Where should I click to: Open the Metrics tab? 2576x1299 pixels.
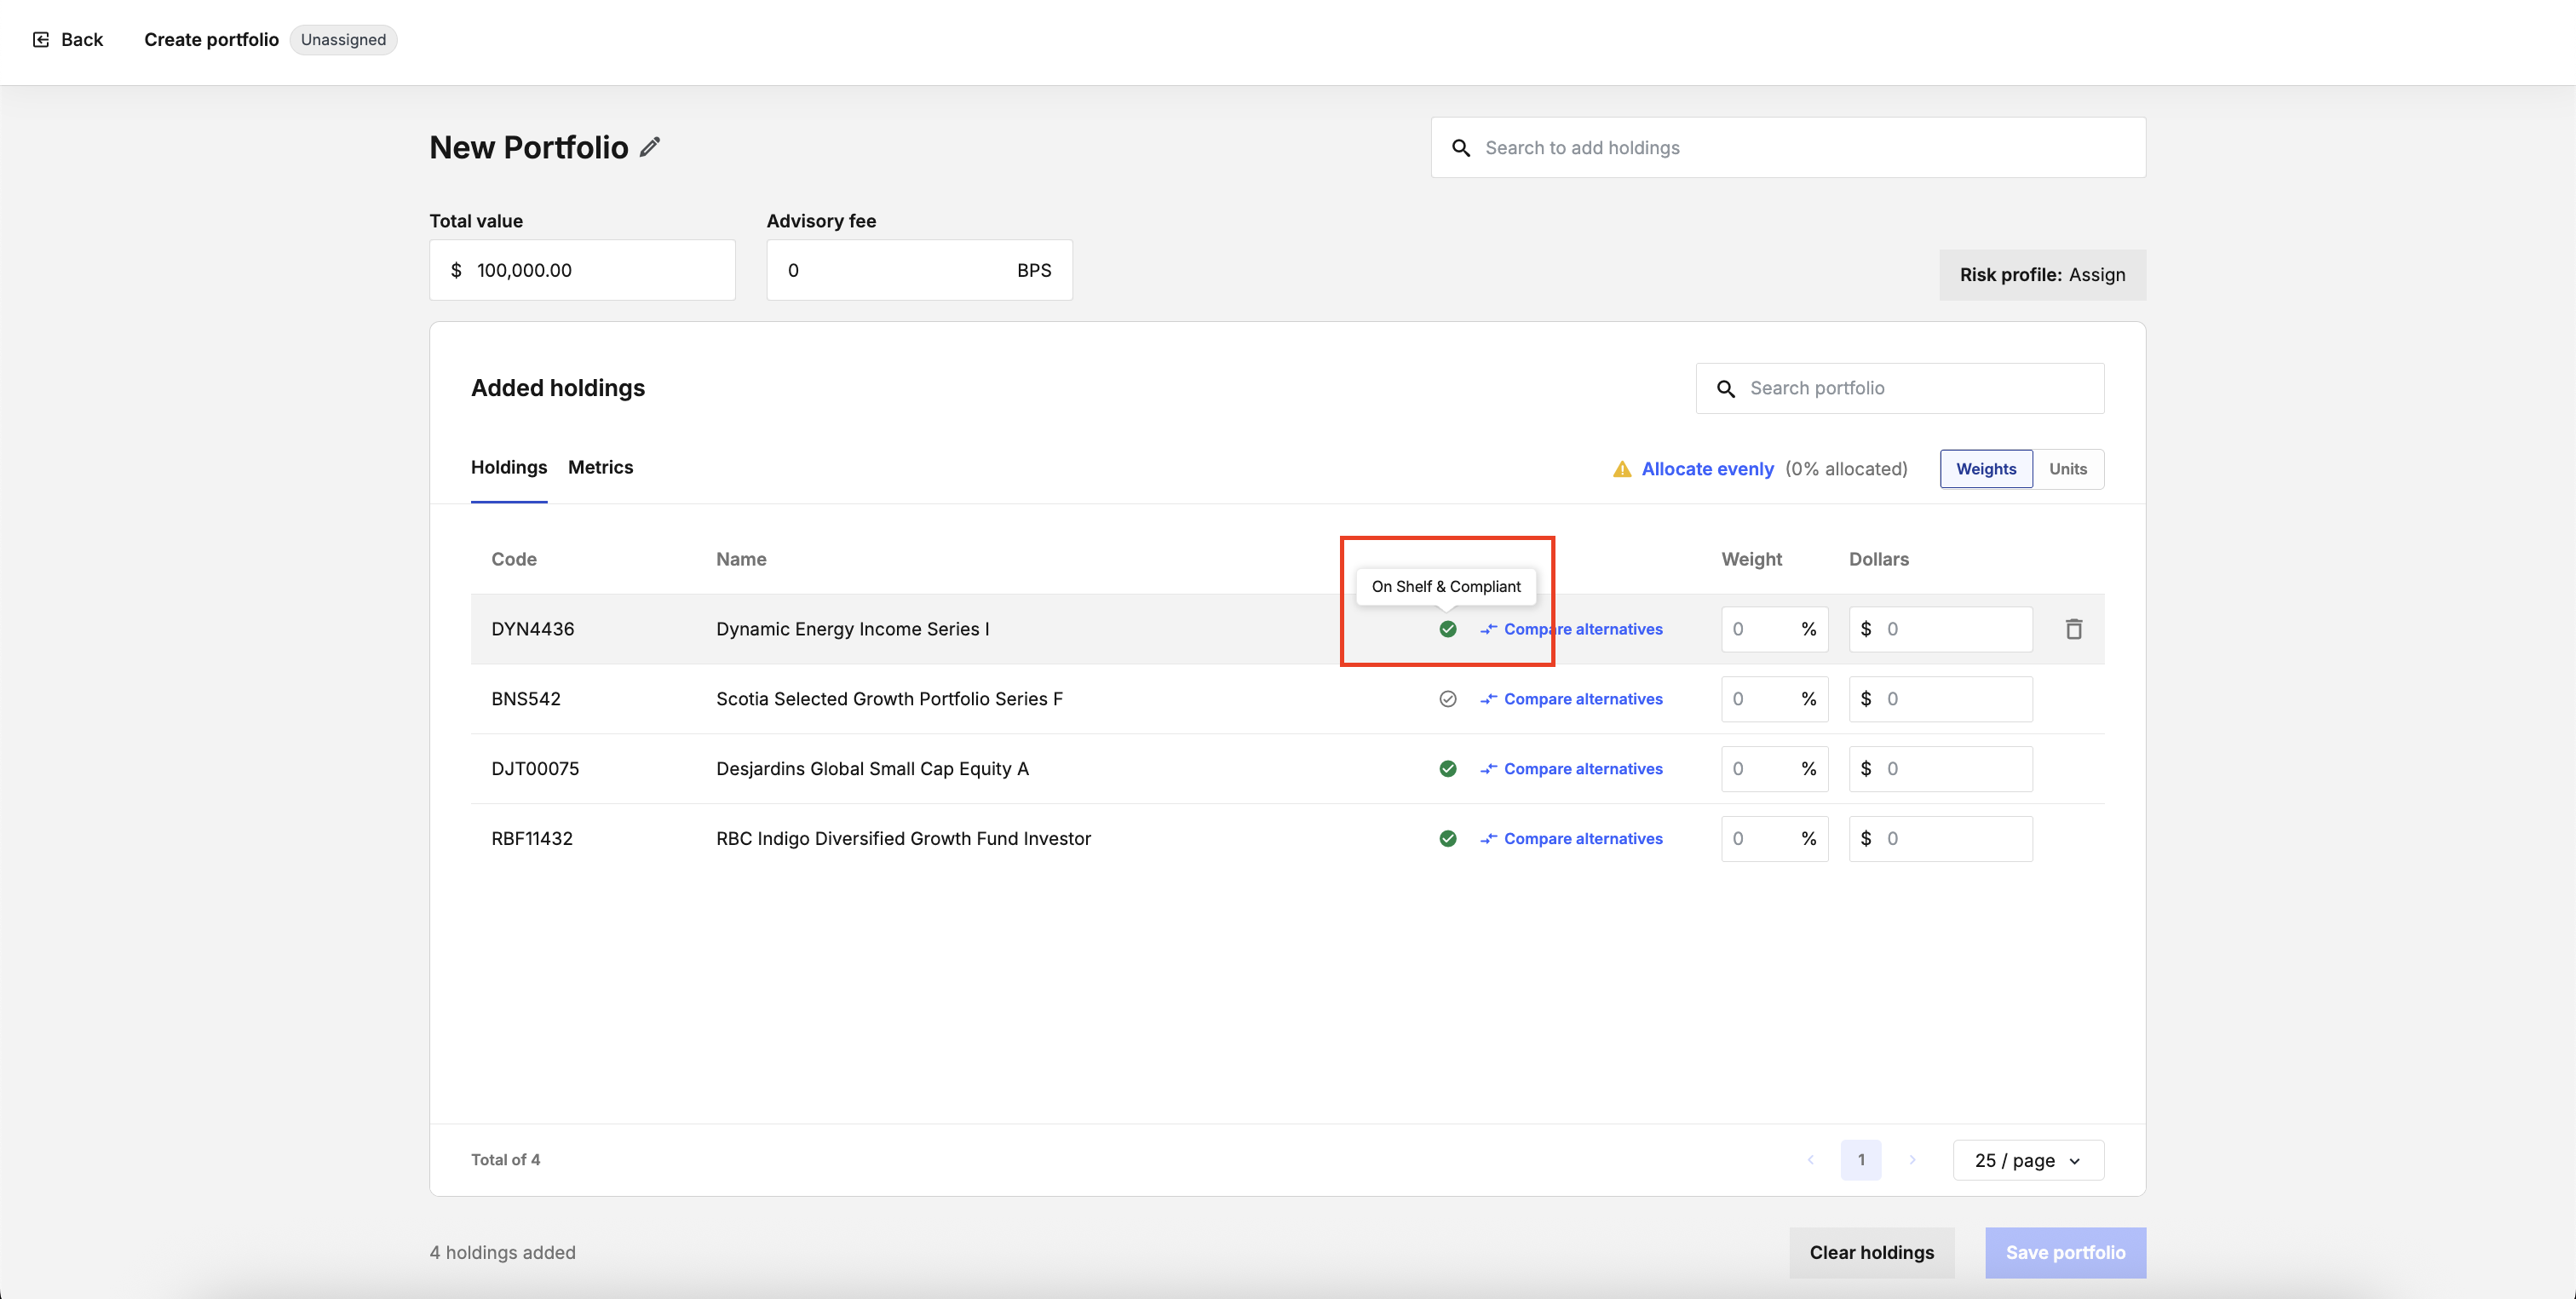[x=600, y=467]
